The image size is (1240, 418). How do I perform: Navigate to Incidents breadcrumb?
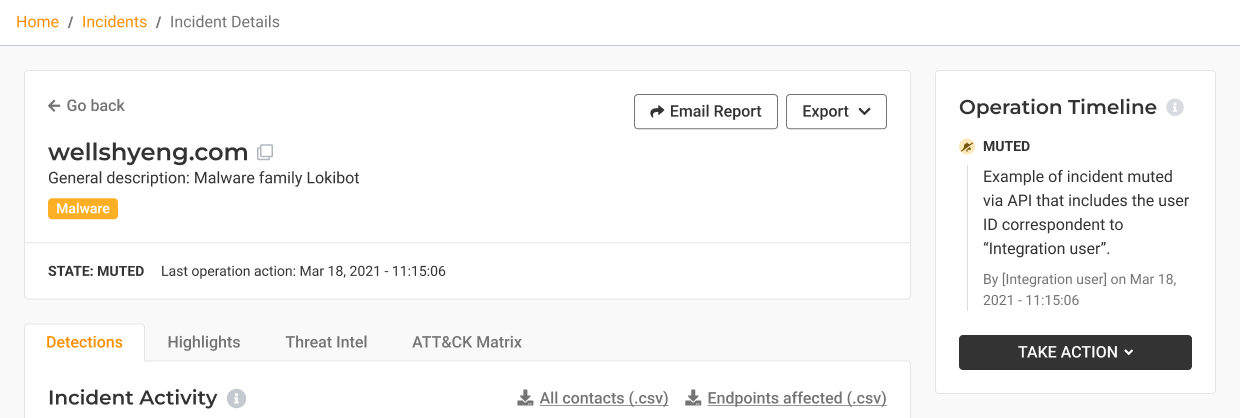tap(114, 22)
